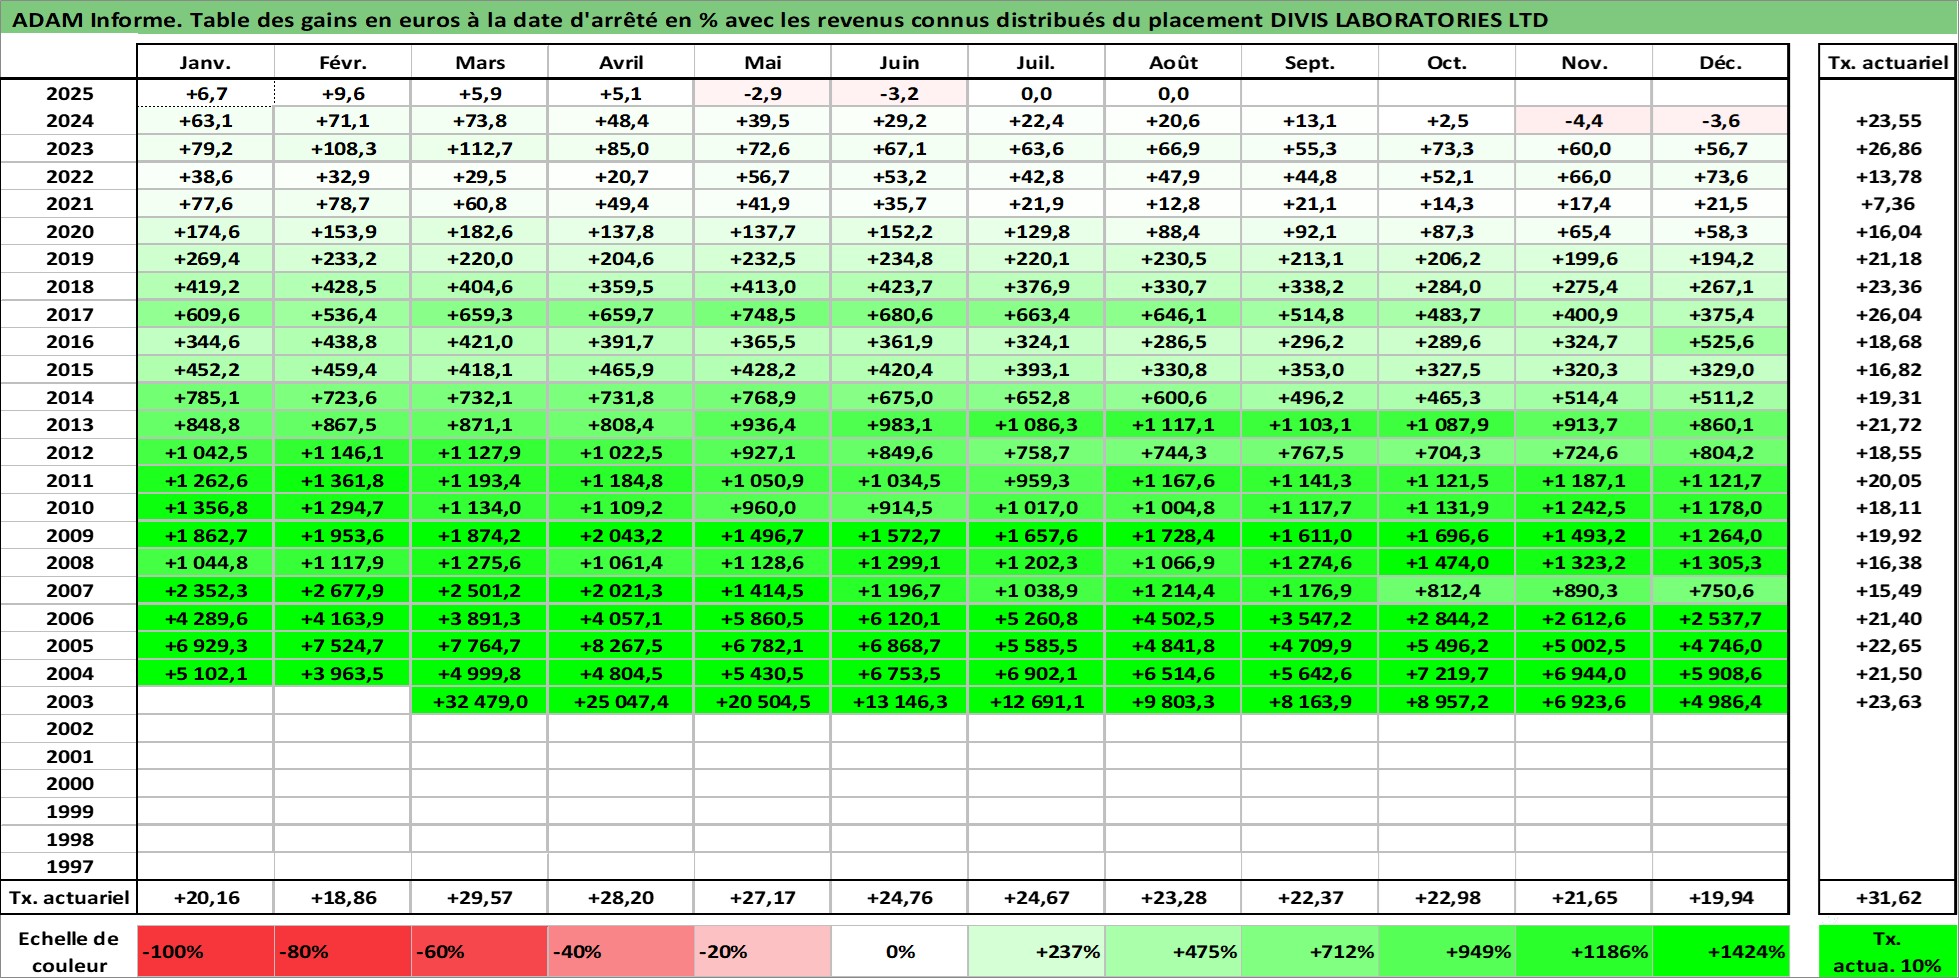Select the -80% scale cell
Image resolution: width=1959 pixels, height=978 pixels.
pyautogui.click(x=342, y=951)
